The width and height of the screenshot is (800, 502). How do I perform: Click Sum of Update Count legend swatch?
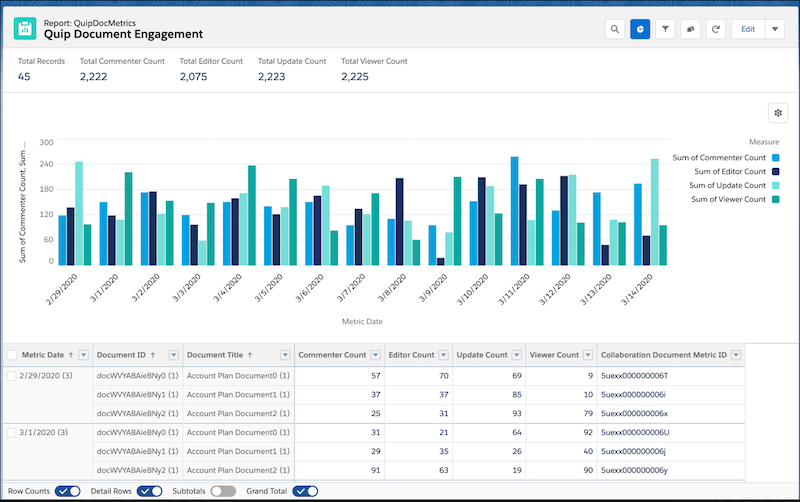point(776,185)
